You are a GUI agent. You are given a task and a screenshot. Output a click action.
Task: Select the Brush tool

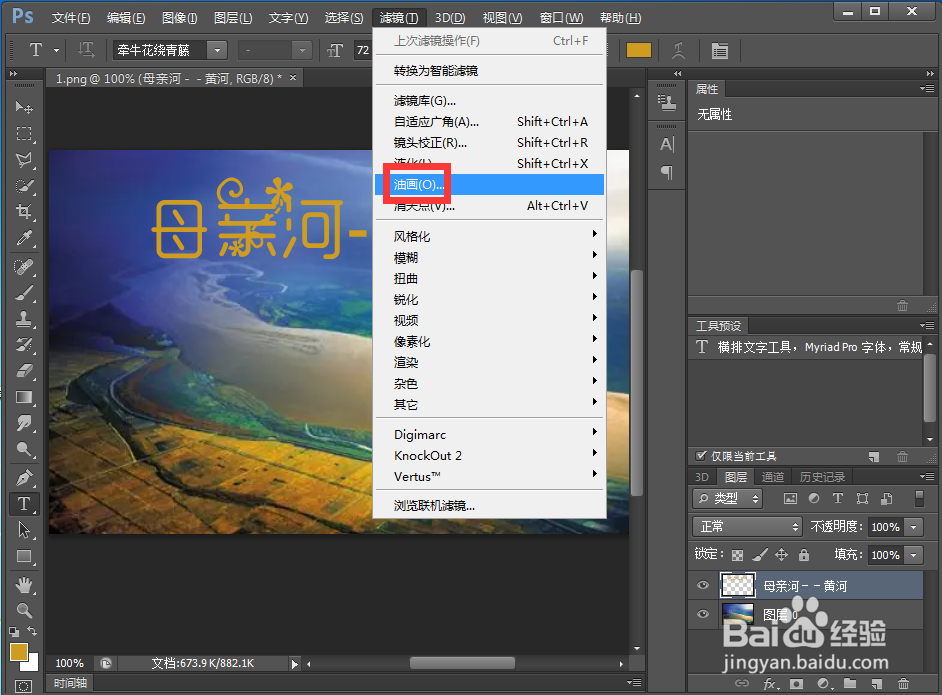tap(24, 293)
